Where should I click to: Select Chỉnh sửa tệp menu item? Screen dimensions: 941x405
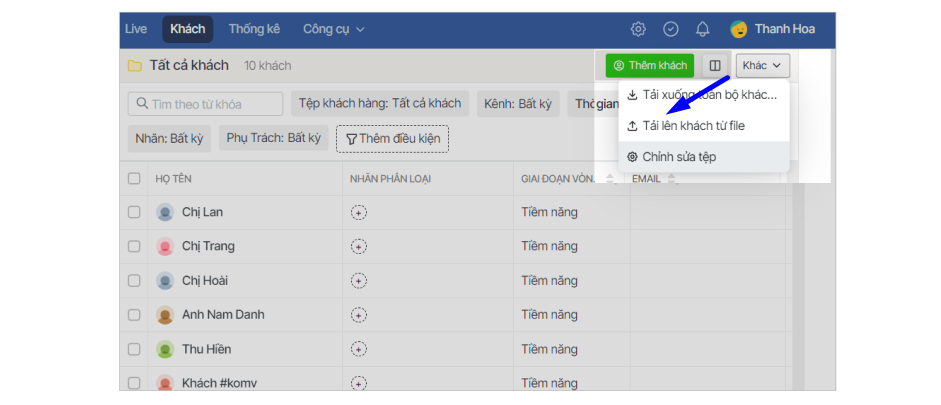(x=679, y=157)
